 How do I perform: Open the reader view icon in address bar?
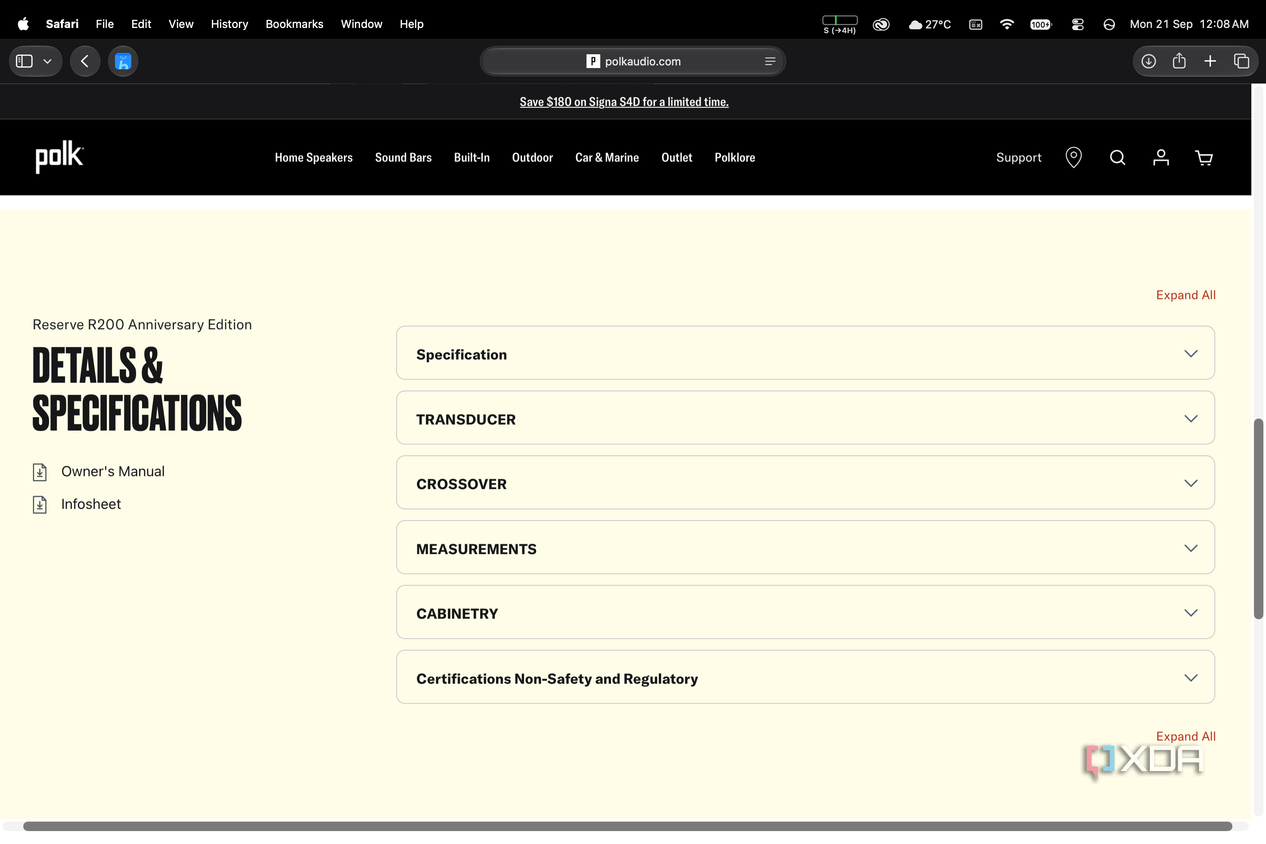(770, 61)
